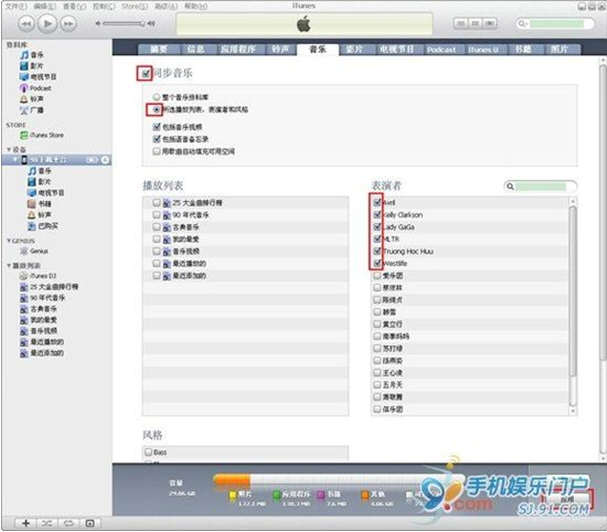Switch to grid view in the toolbar

[x=475, y=24]
